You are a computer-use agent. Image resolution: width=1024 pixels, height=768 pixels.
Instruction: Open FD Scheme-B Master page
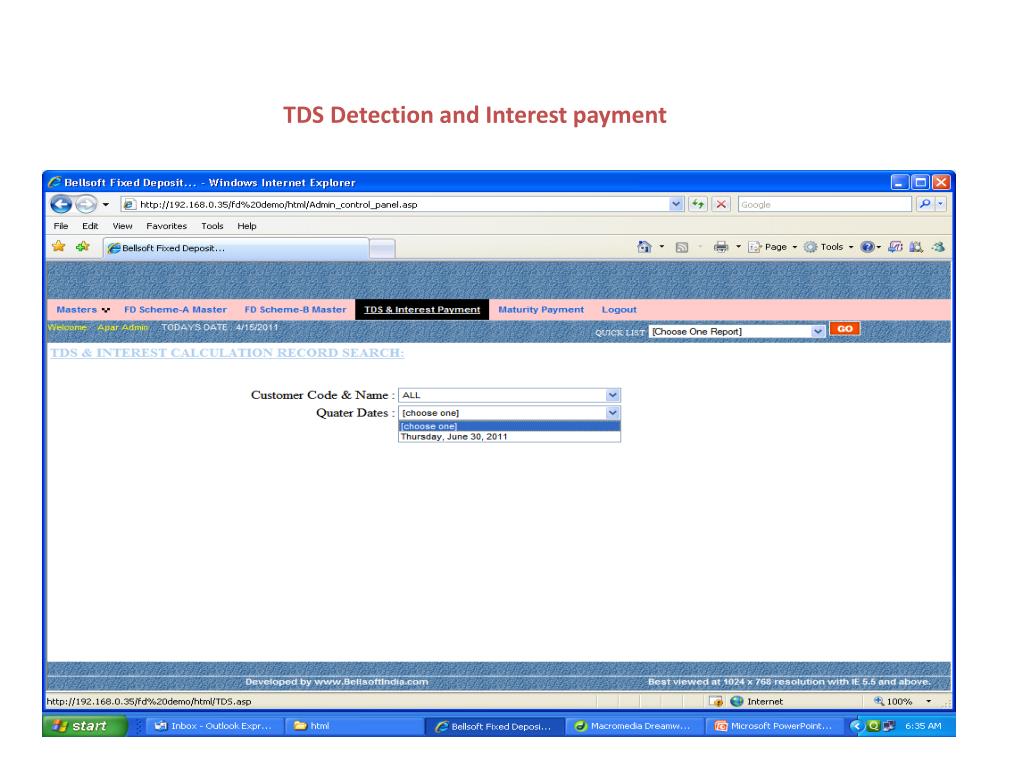tap(295, 310)
